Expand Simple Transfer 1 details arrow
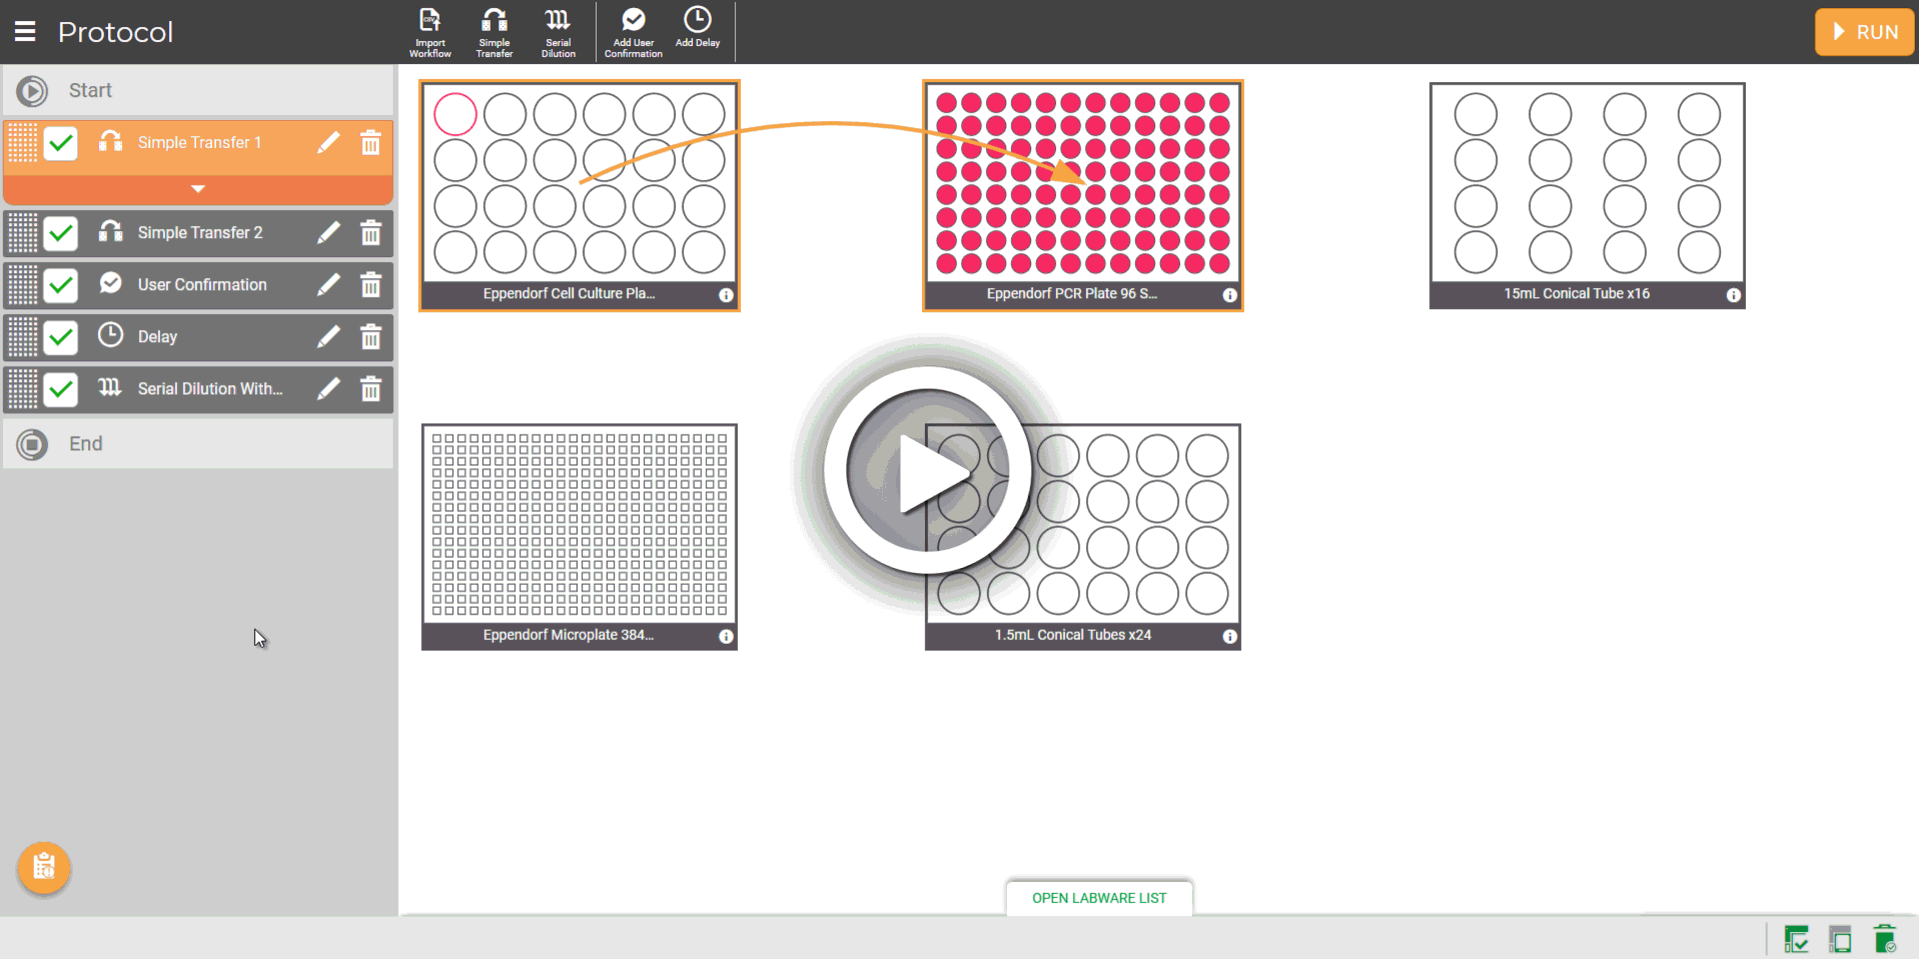 coord(198,189)
